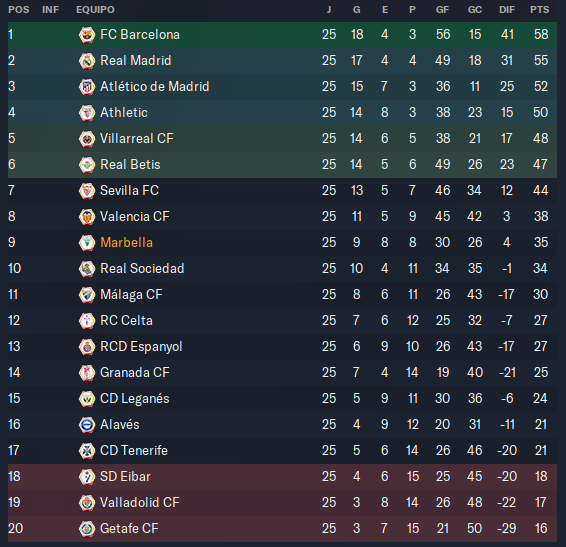This screenshot has width=566, height=547.
Task: Sort by the DIF column header
Action: (x=507, y=10)
